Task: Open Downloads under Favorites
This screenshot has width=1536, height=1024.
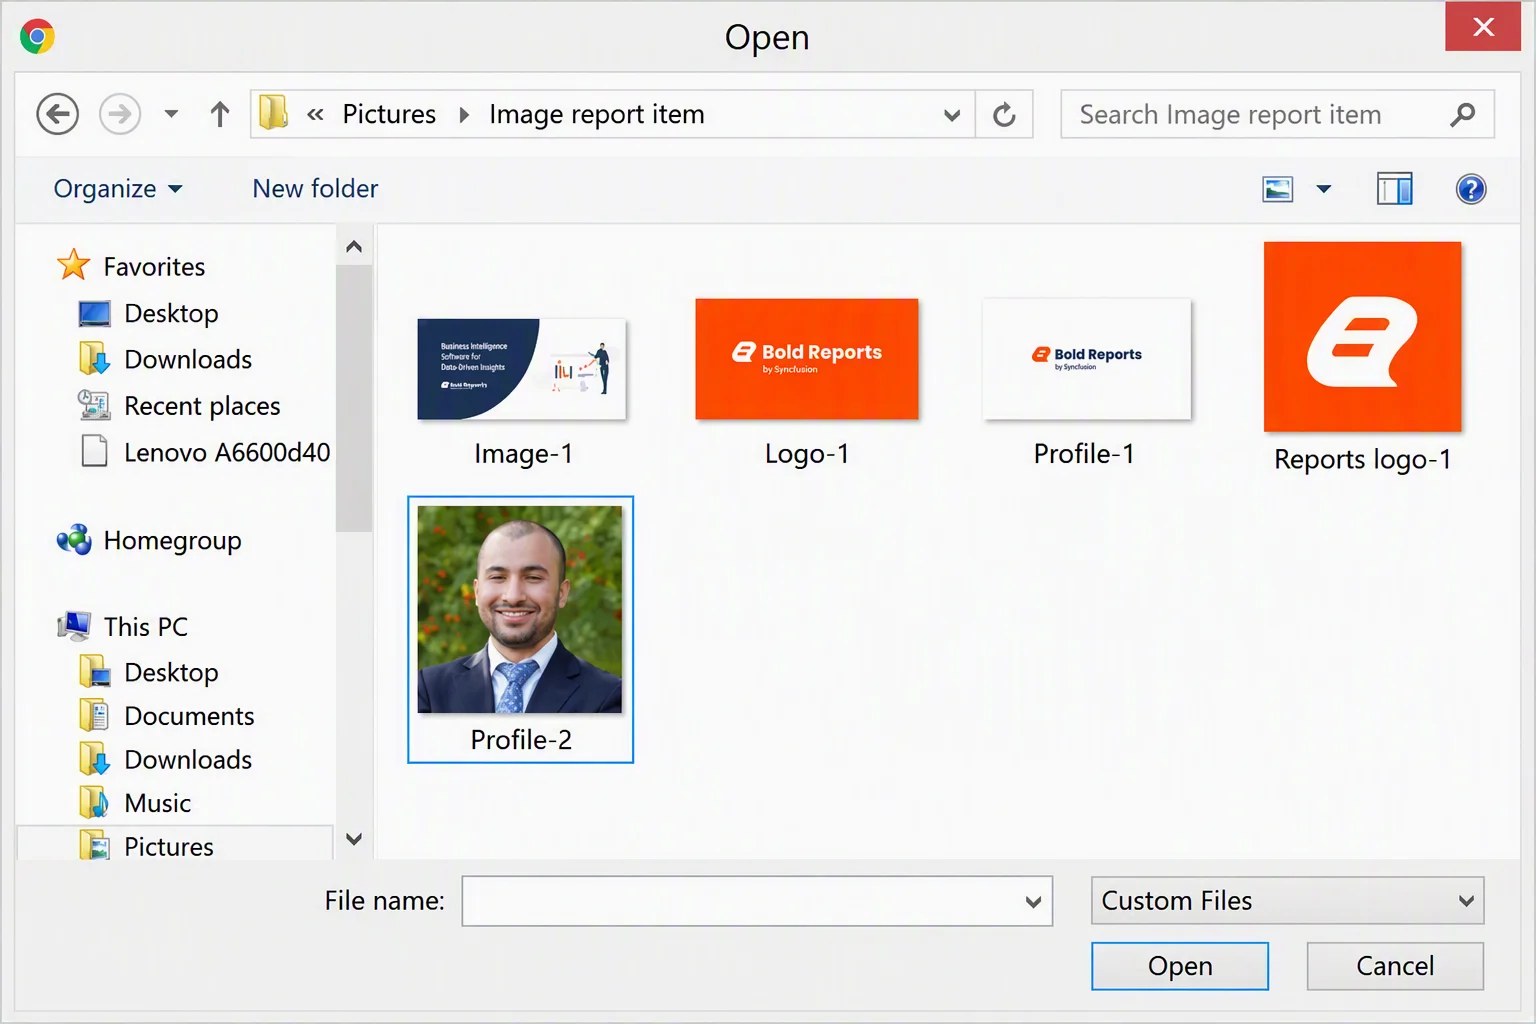Action: [x=166, y=359]
